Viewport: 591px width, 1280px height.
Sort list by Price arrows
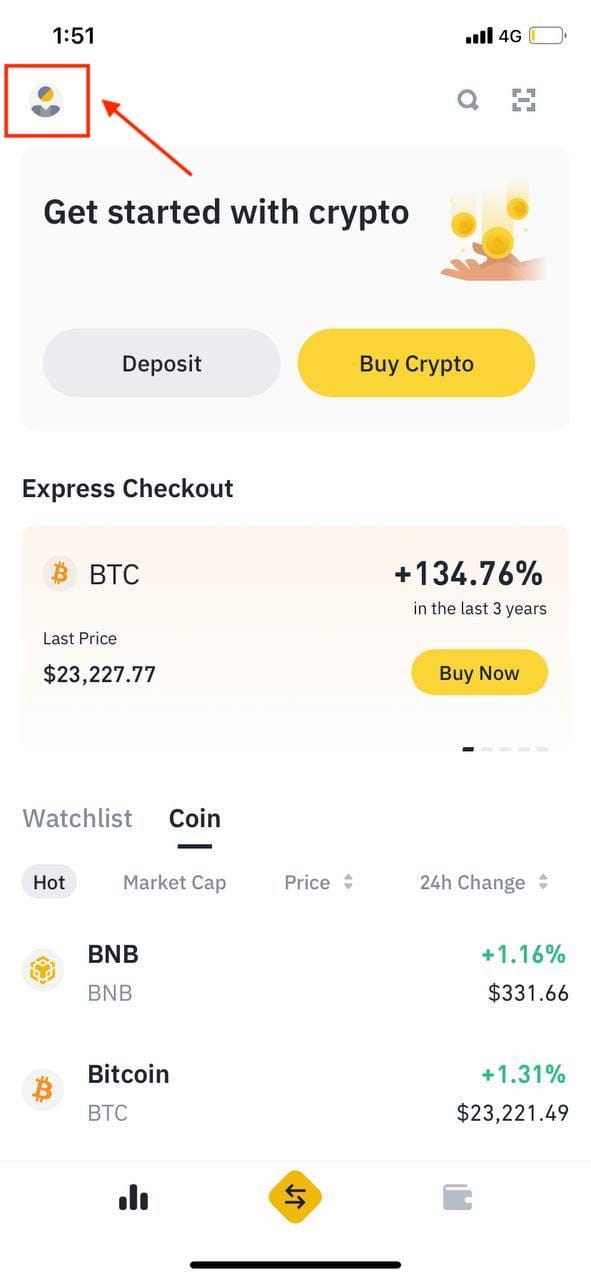pos(348,882)
